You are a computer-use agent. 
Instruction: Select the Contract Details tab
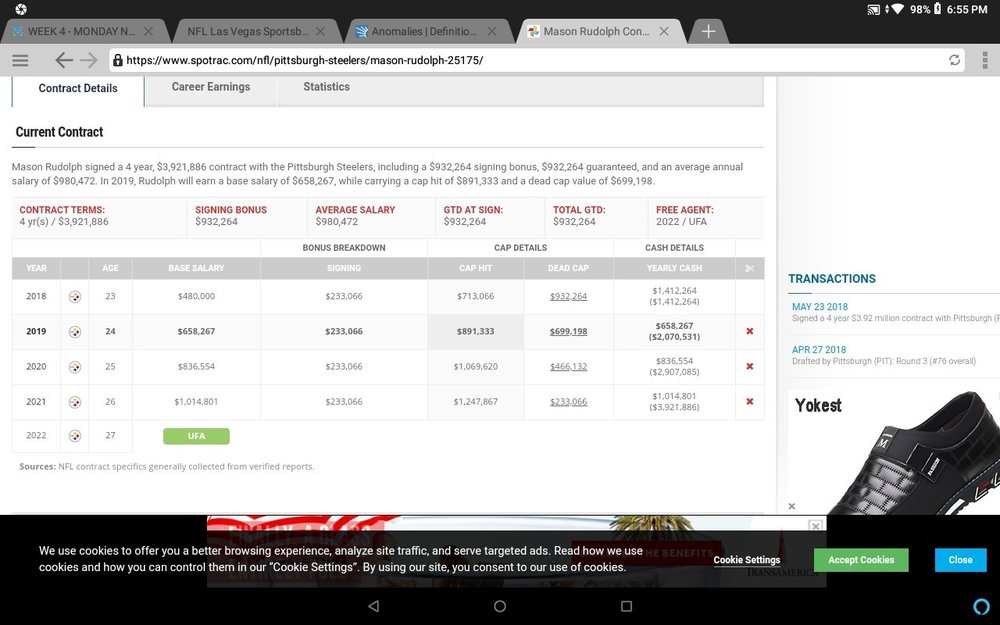[78, 89]
